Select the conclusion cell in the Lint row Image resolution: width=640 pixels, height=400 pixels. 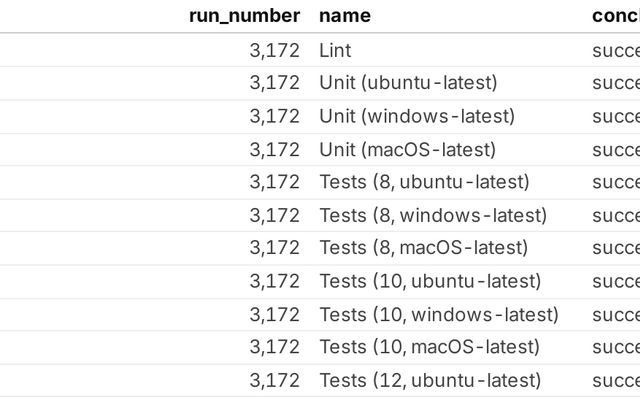coord(615,50)
